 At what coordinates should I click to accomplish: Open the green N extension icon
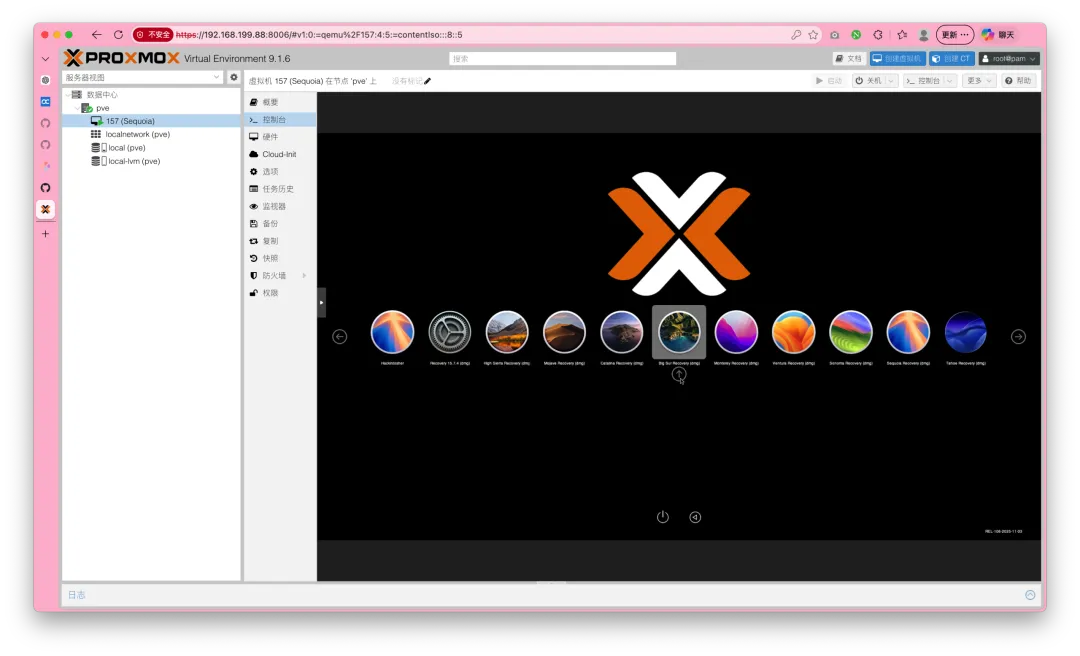click(x=856, y=34)
